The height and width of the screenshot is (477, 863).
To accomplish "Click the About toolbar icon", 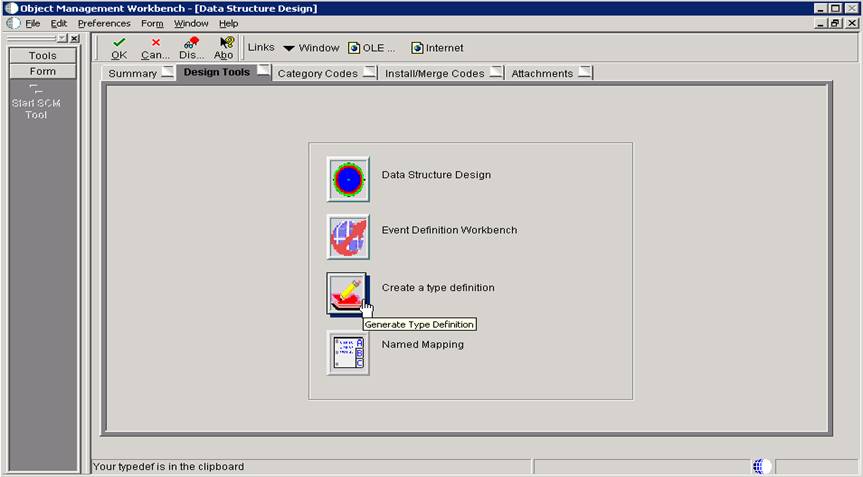I will 224,48.
